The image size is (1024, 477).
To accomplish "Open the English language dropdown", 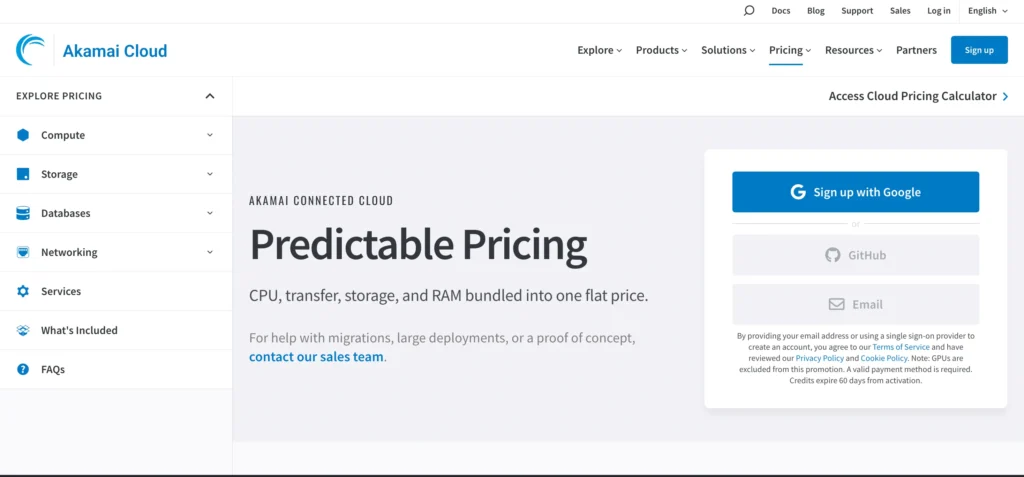I will pyautogui.click(x=987, y=11).
